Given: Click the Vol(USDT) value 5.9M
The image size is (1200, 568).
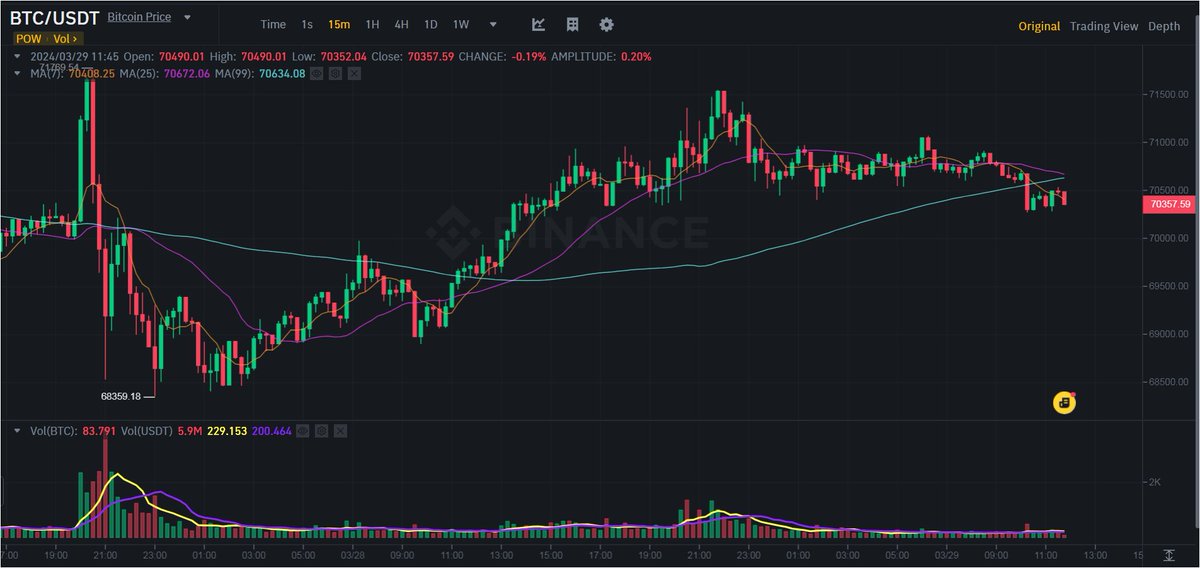Looking at the screenshot, I should pyautogui.click(x=190, y=430).
